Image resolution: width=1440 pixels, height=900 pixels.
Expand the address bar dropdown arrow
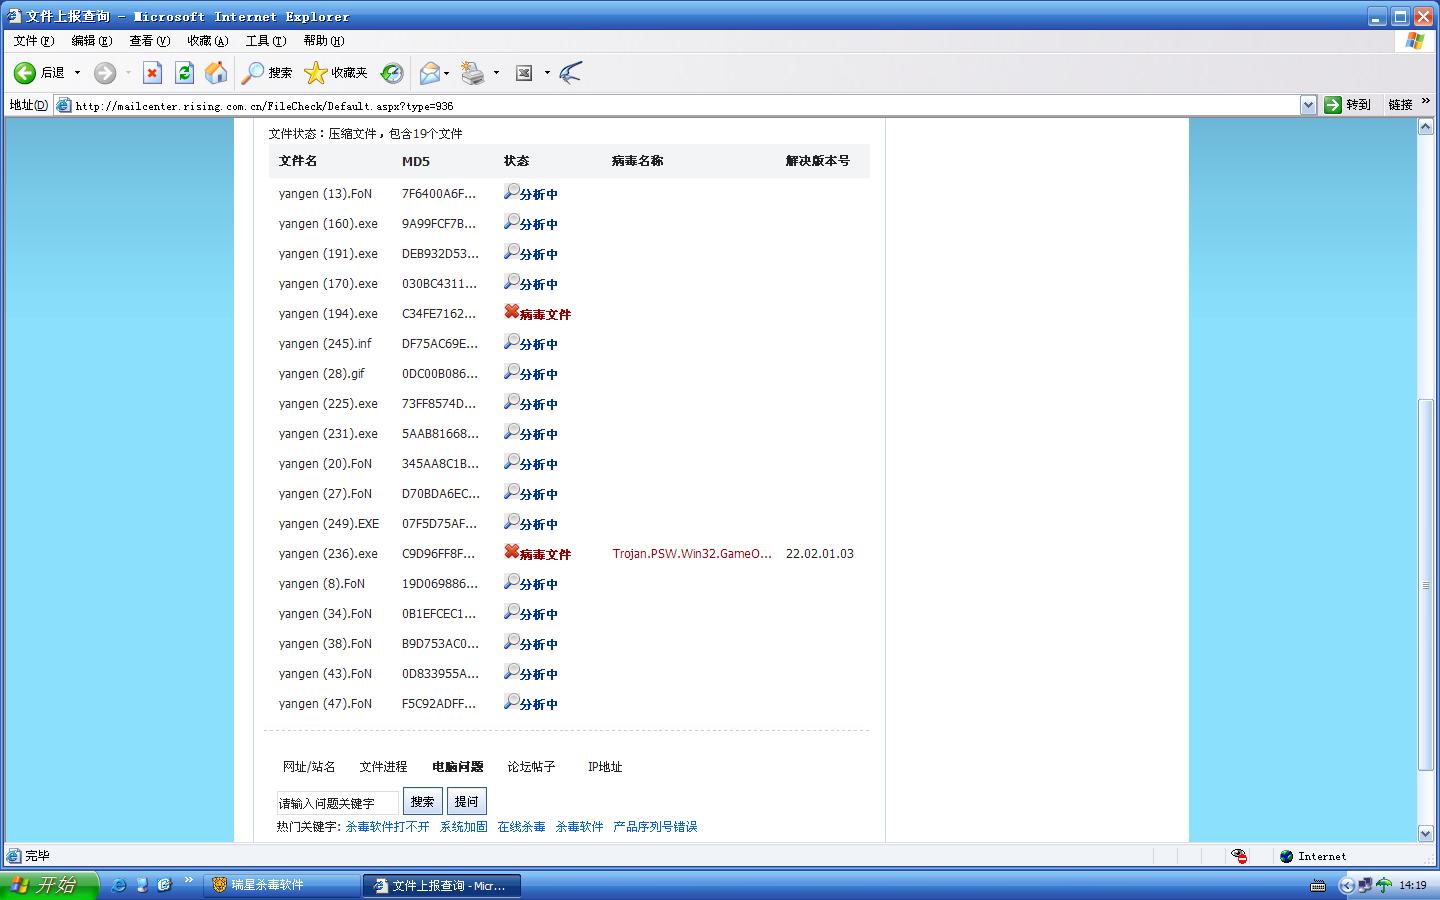coord(1307,105)
